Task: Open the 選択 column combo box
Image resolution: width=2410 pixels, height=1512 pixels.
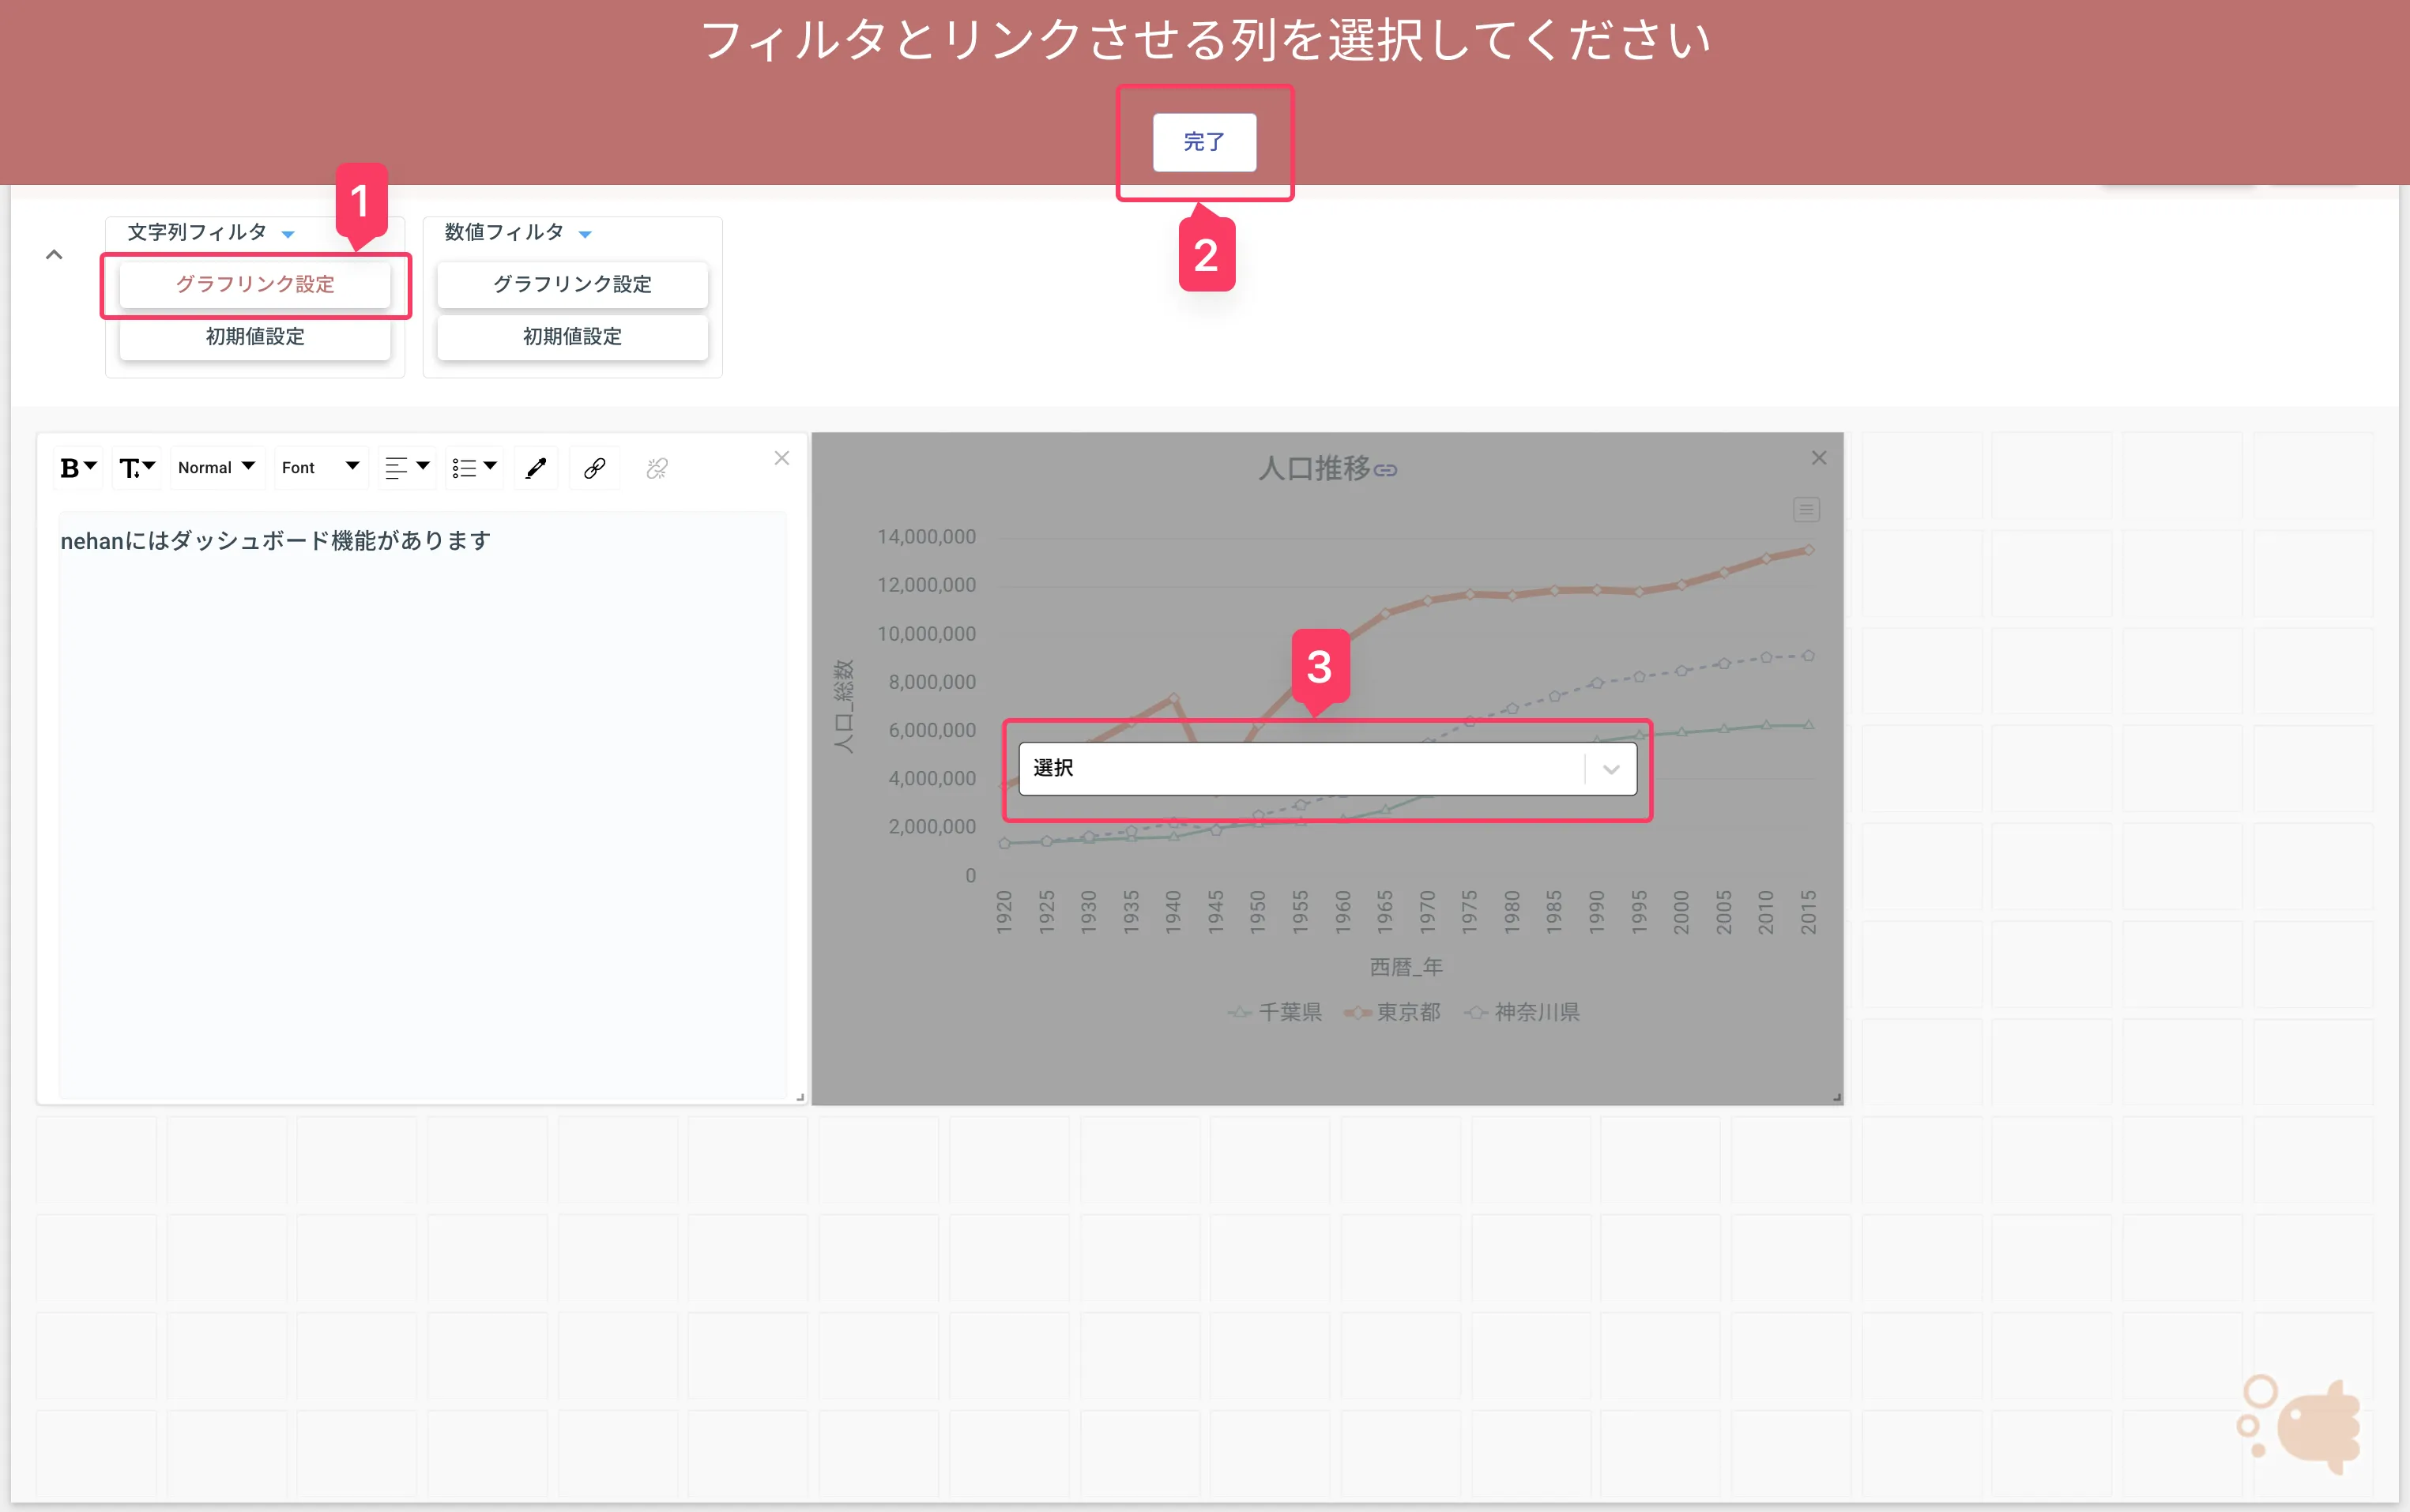Action: point(1327,769)
